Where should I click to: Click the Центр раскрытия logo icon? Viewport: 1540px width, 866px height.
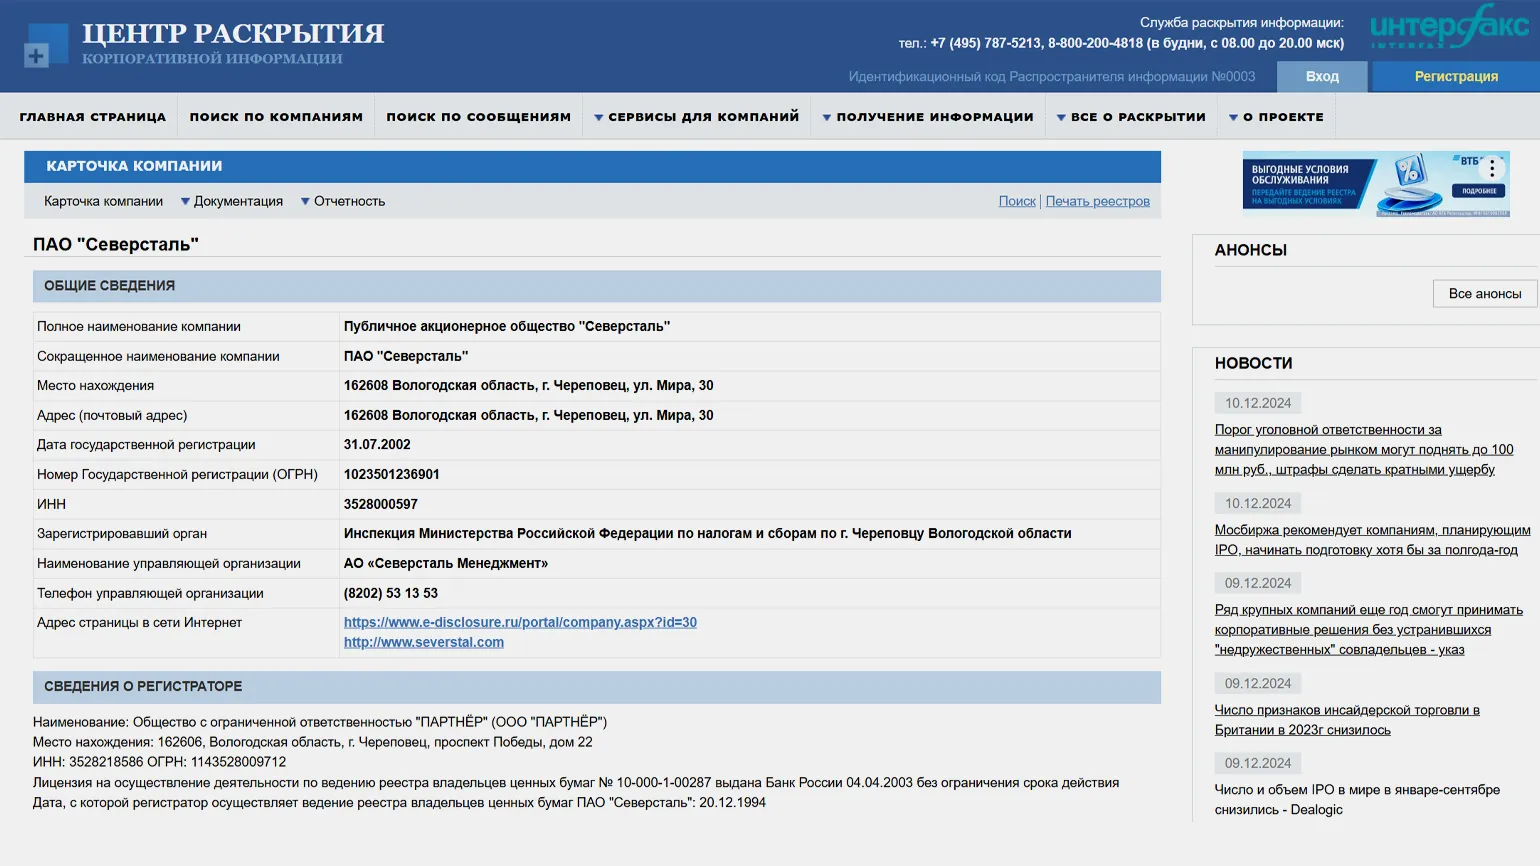point(45,46)
